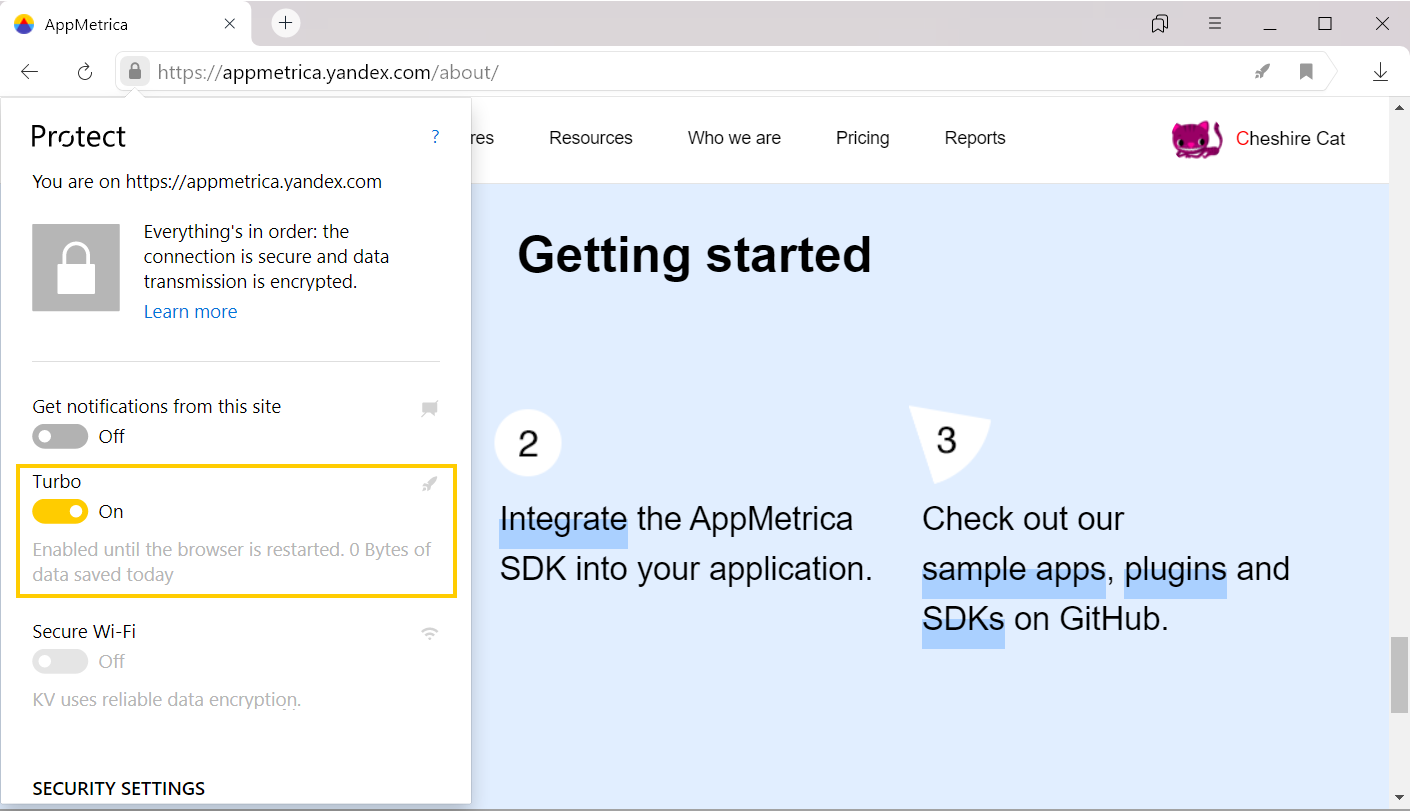
Task: Turn off the Turbo switch
Action: coord(60,511)
